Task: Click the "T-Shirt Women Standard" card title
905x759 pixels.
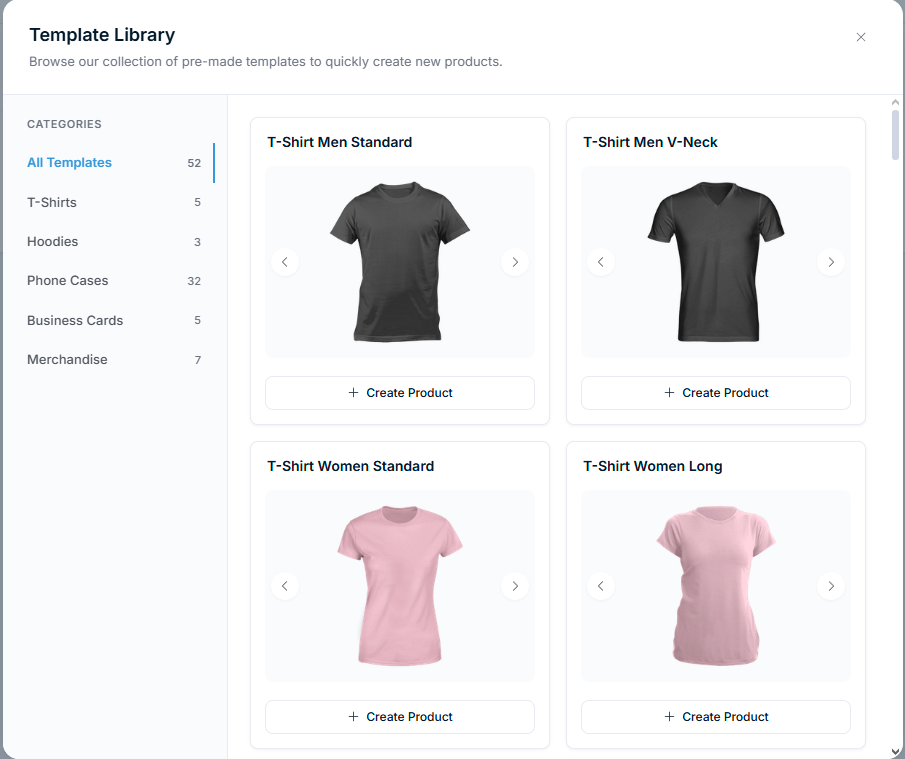Action: click(350, 466)
